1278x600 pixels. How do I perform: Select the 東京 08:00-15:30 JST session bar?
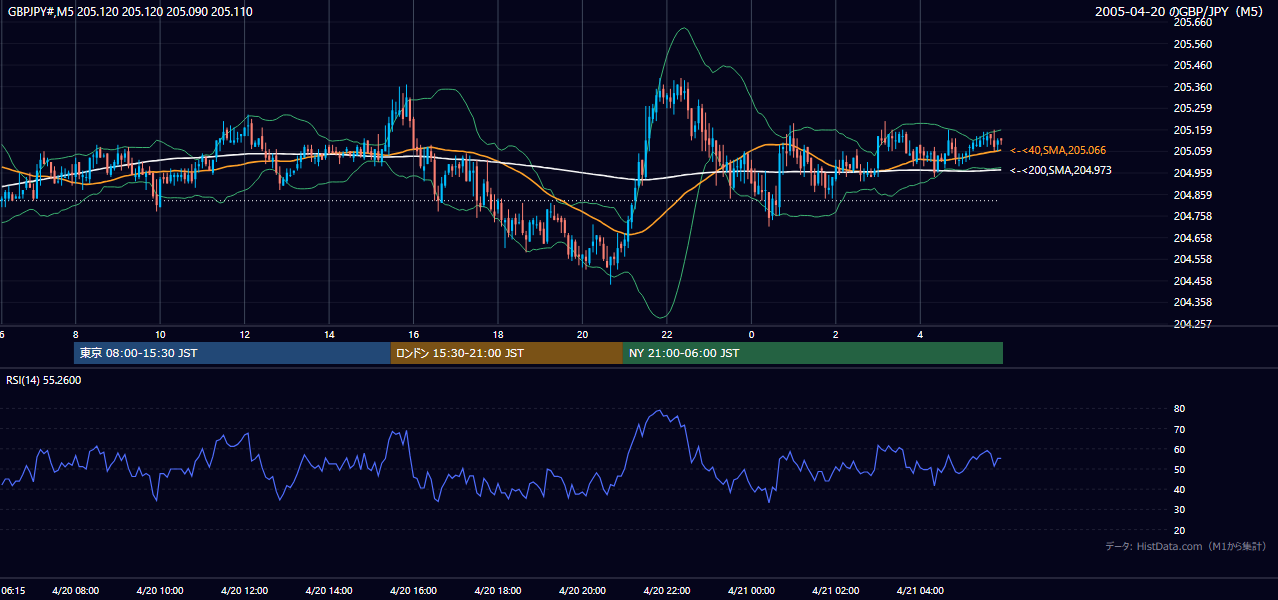(x=232, y=353)
